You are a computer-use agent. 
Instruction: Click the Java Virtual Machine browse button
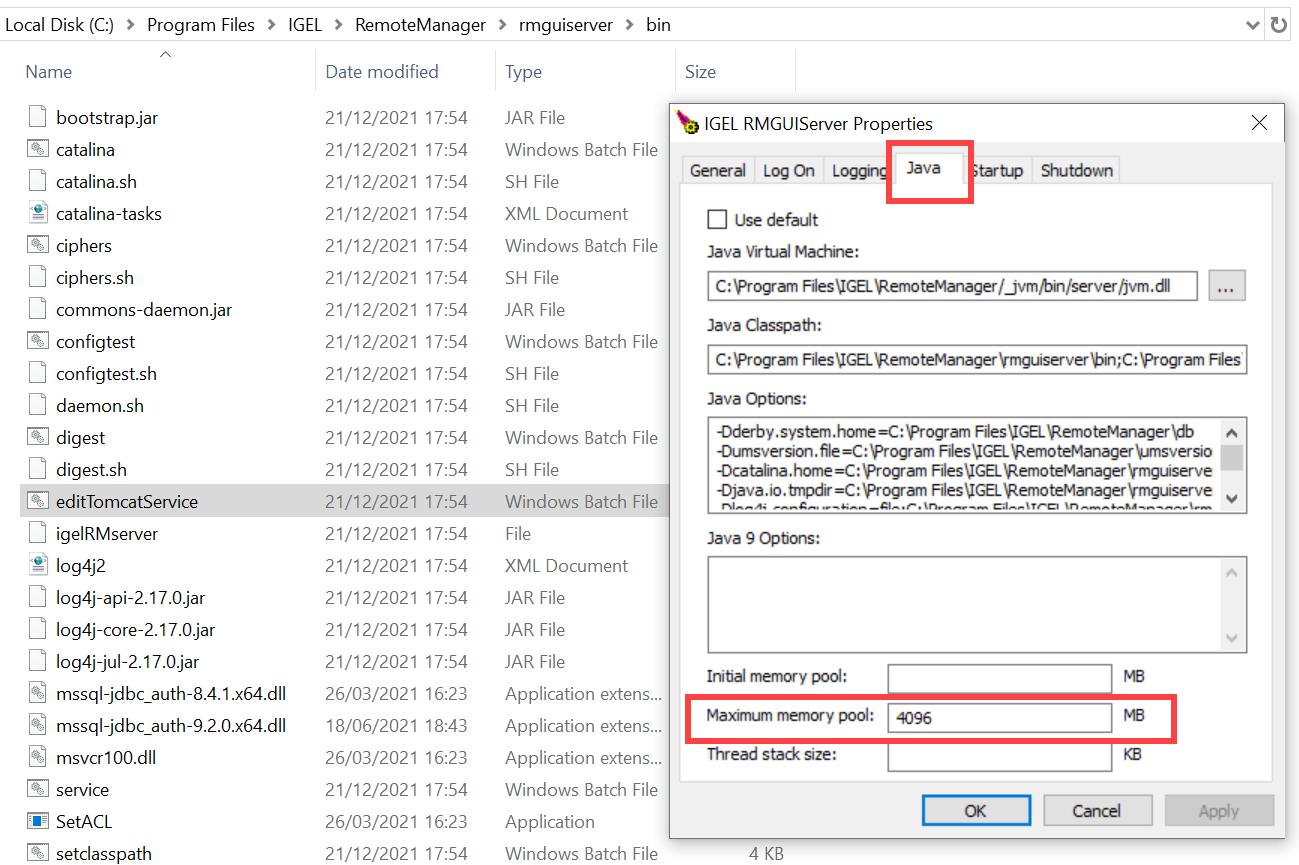pyautogui.click(x=1227, y=285)
